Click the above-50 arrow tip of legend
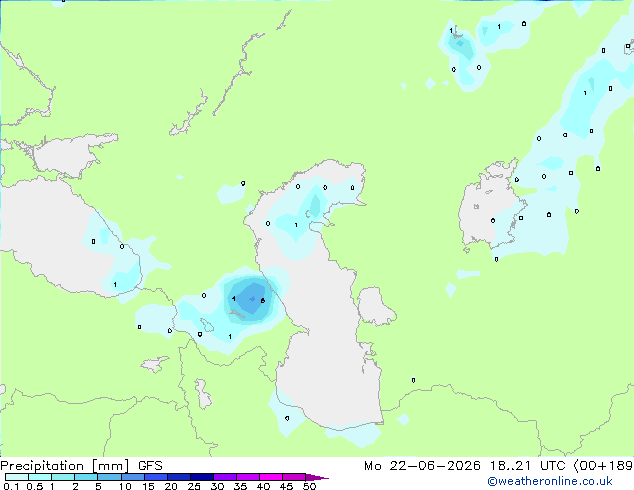 (317, 477)
